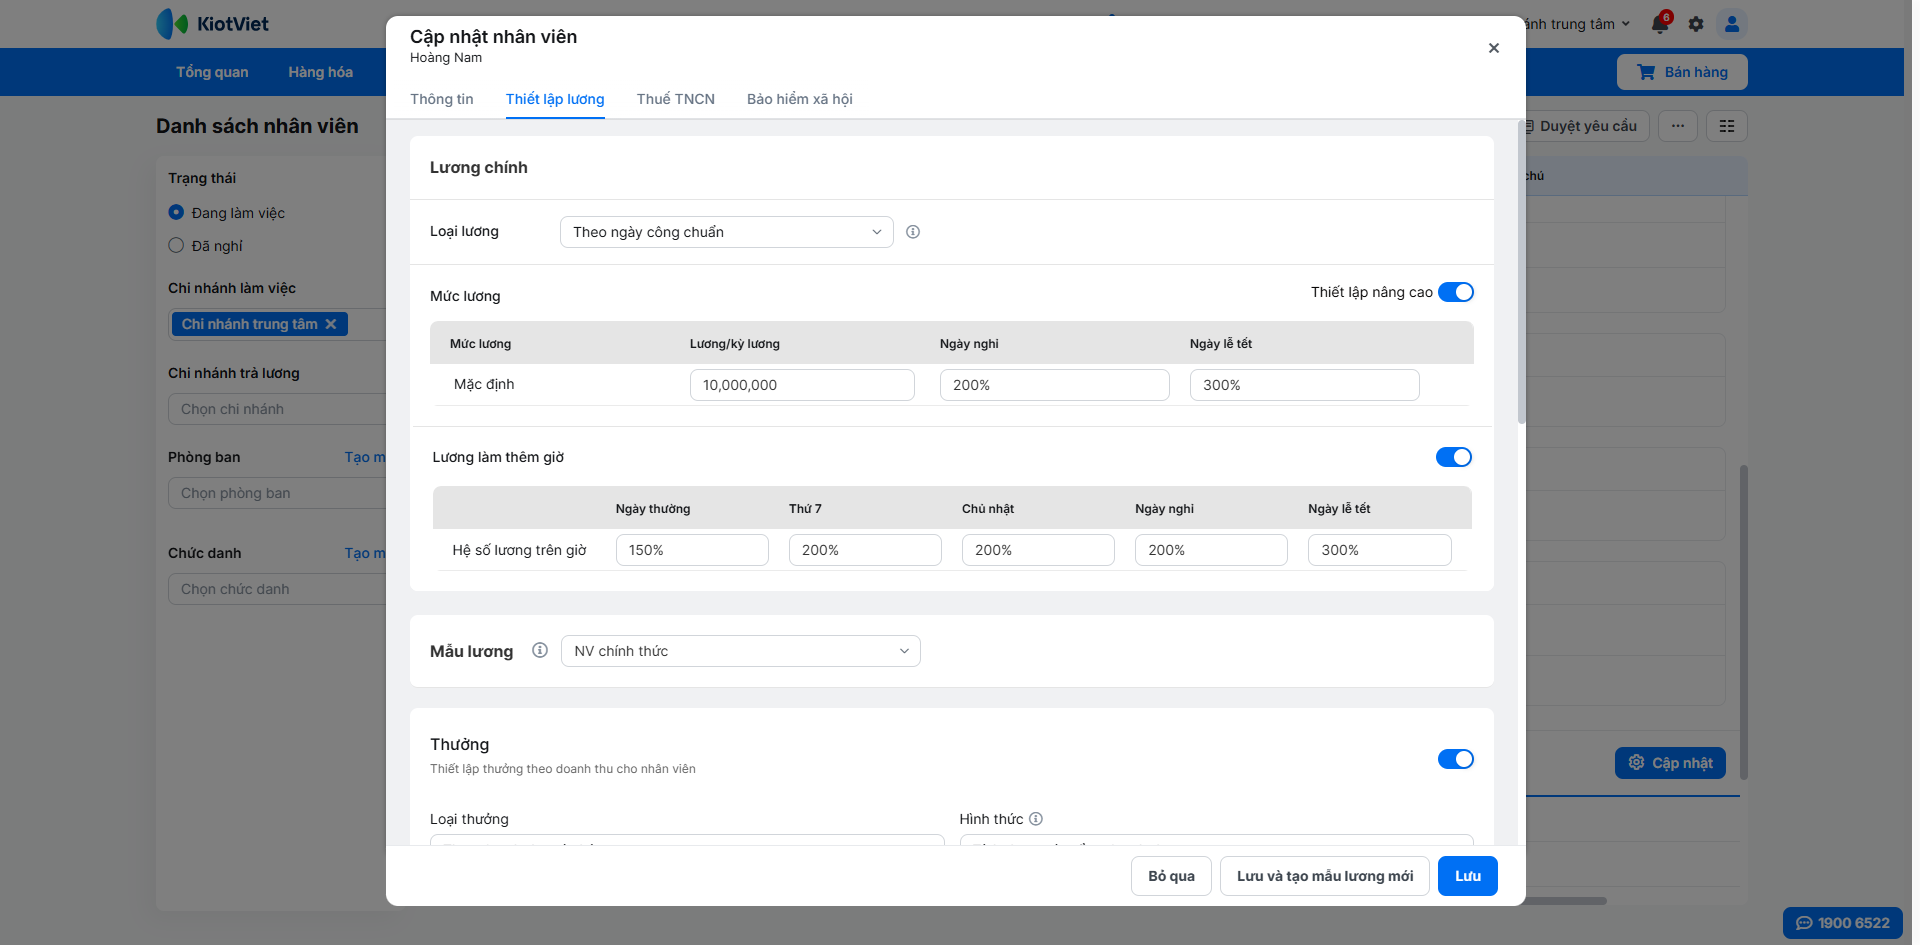Click the 1900 6522 support chat

(1843, 923)
